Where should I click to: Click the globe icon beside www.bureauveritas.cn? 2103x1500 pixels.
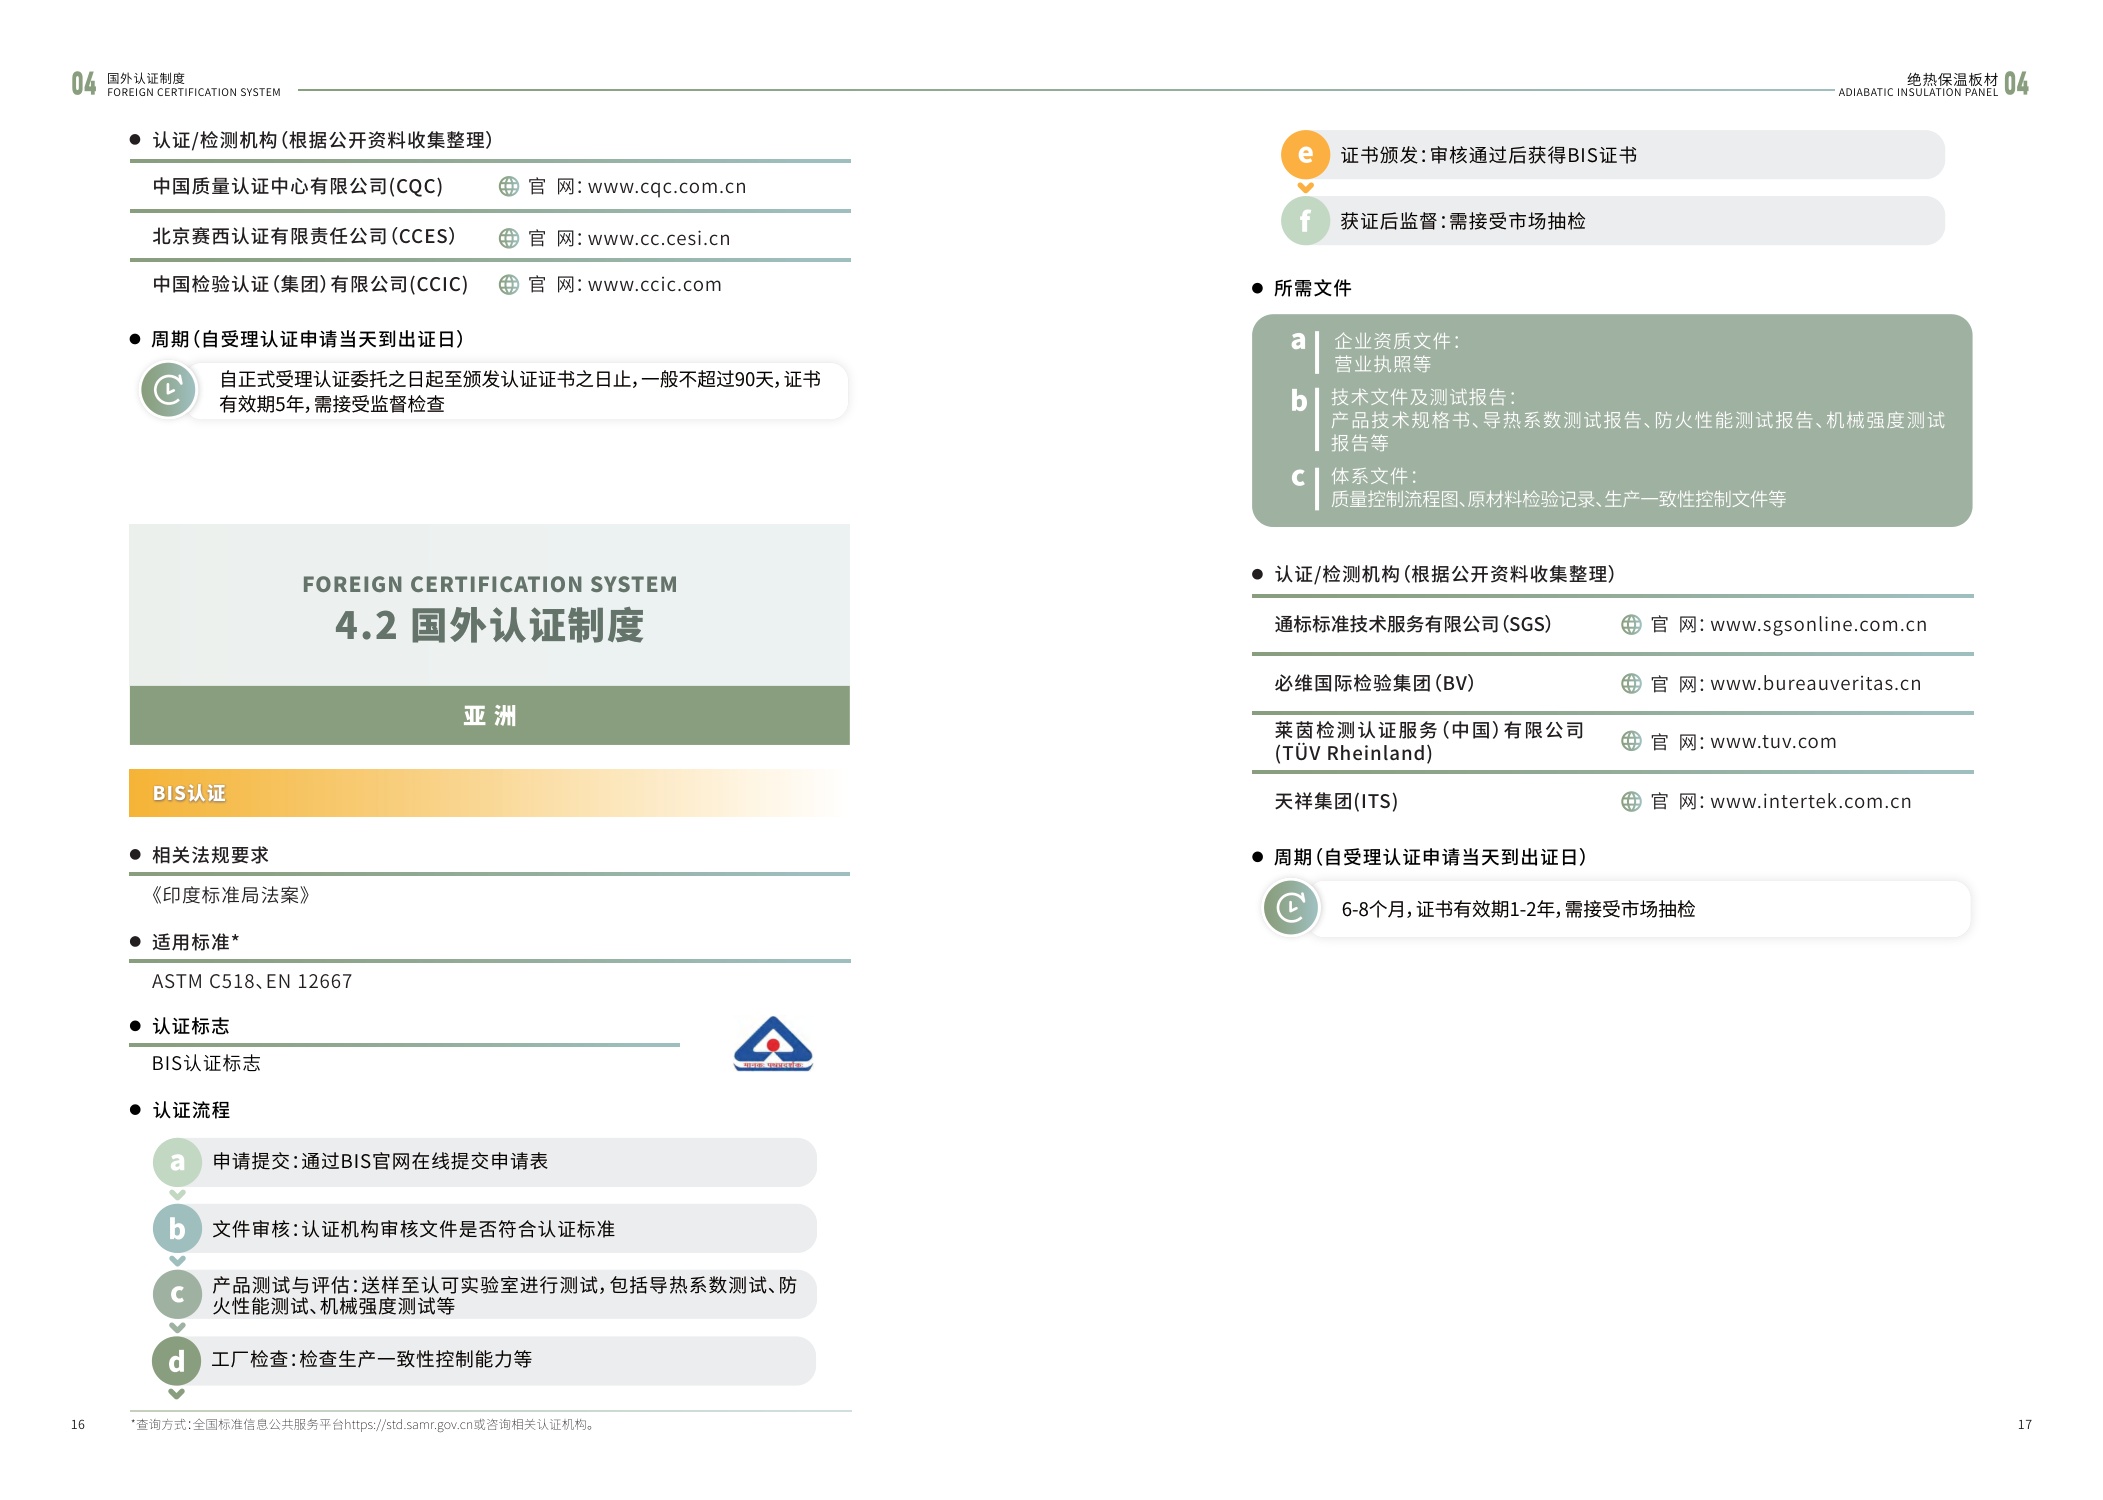click(1630, 684)
